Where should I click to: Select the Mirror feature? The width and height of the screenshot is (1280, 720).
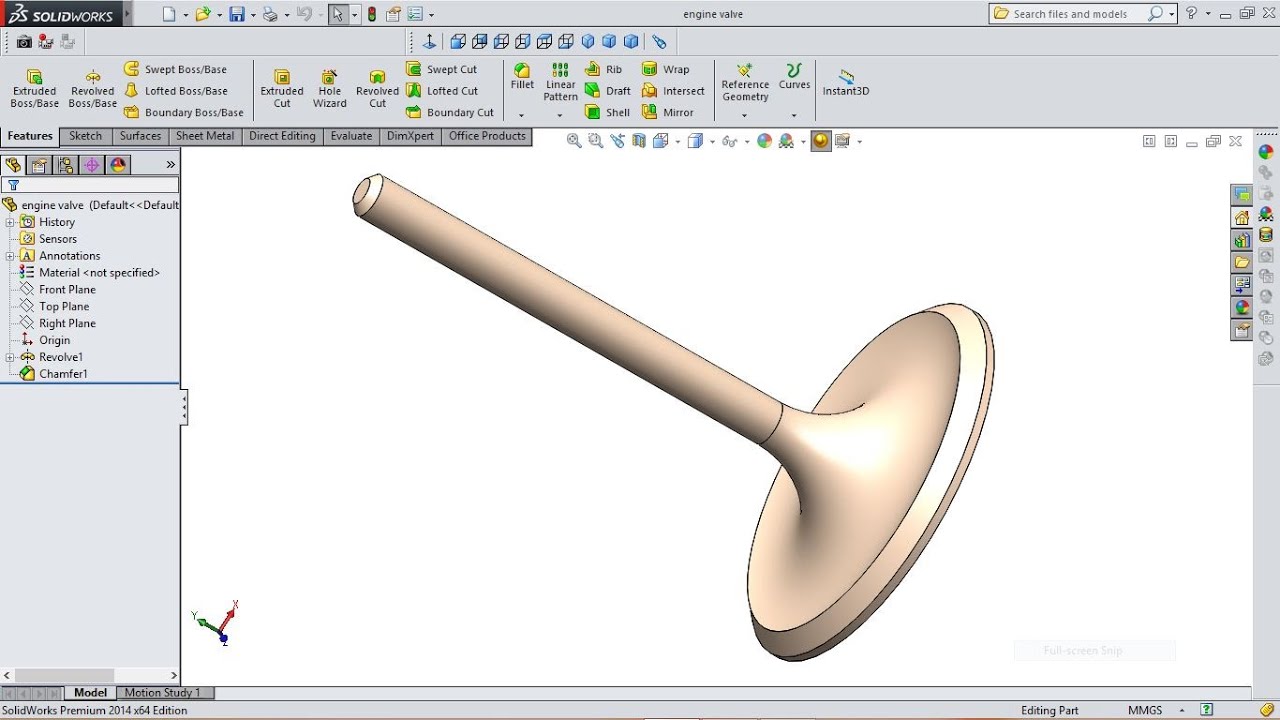point(668,112)
